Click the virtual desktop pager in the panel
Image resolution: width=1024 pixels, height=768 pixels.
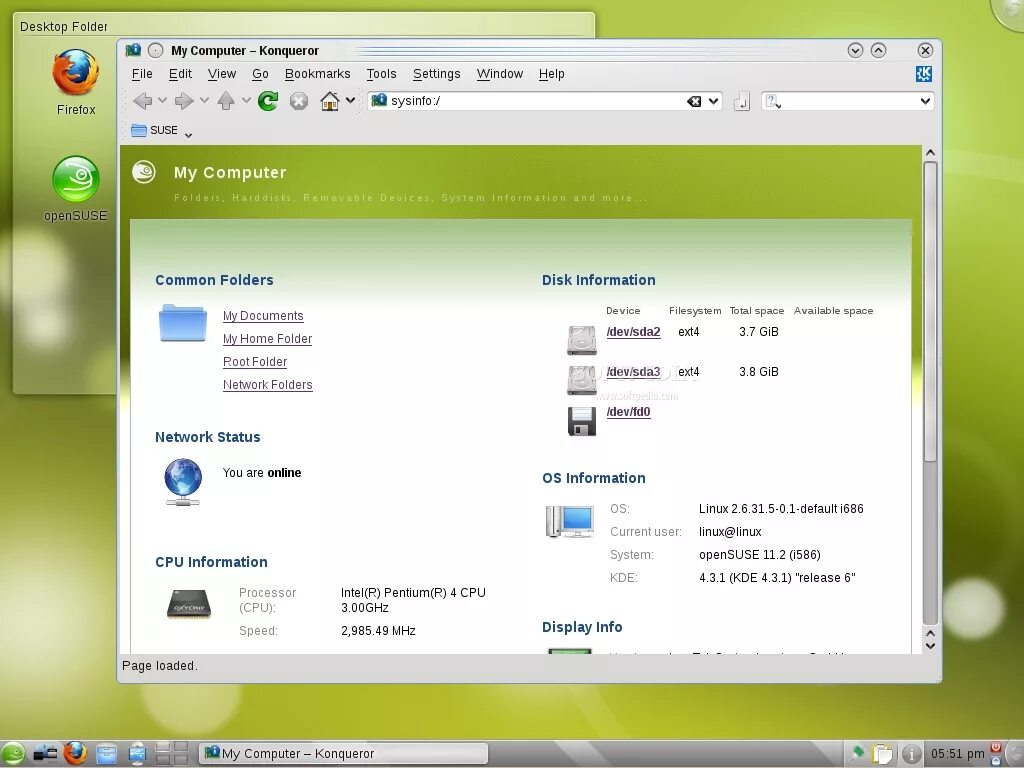(172, 754)
